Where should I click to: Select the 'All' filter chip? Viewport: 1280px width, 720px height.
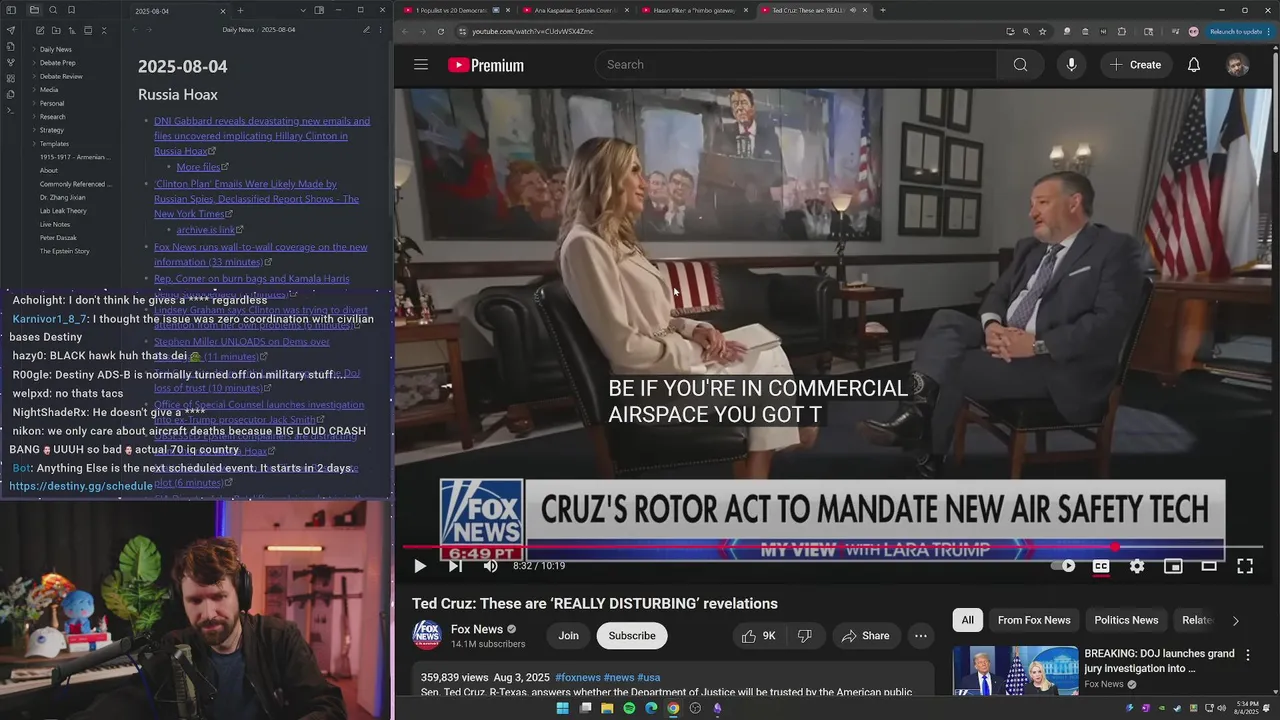pos(967,620)
